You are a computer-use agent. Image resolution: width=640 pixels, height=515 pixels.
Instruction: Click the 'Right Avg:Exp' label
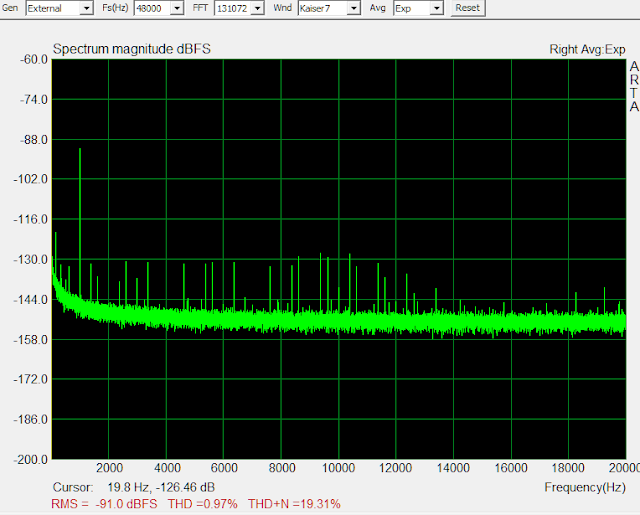point(587,49)
